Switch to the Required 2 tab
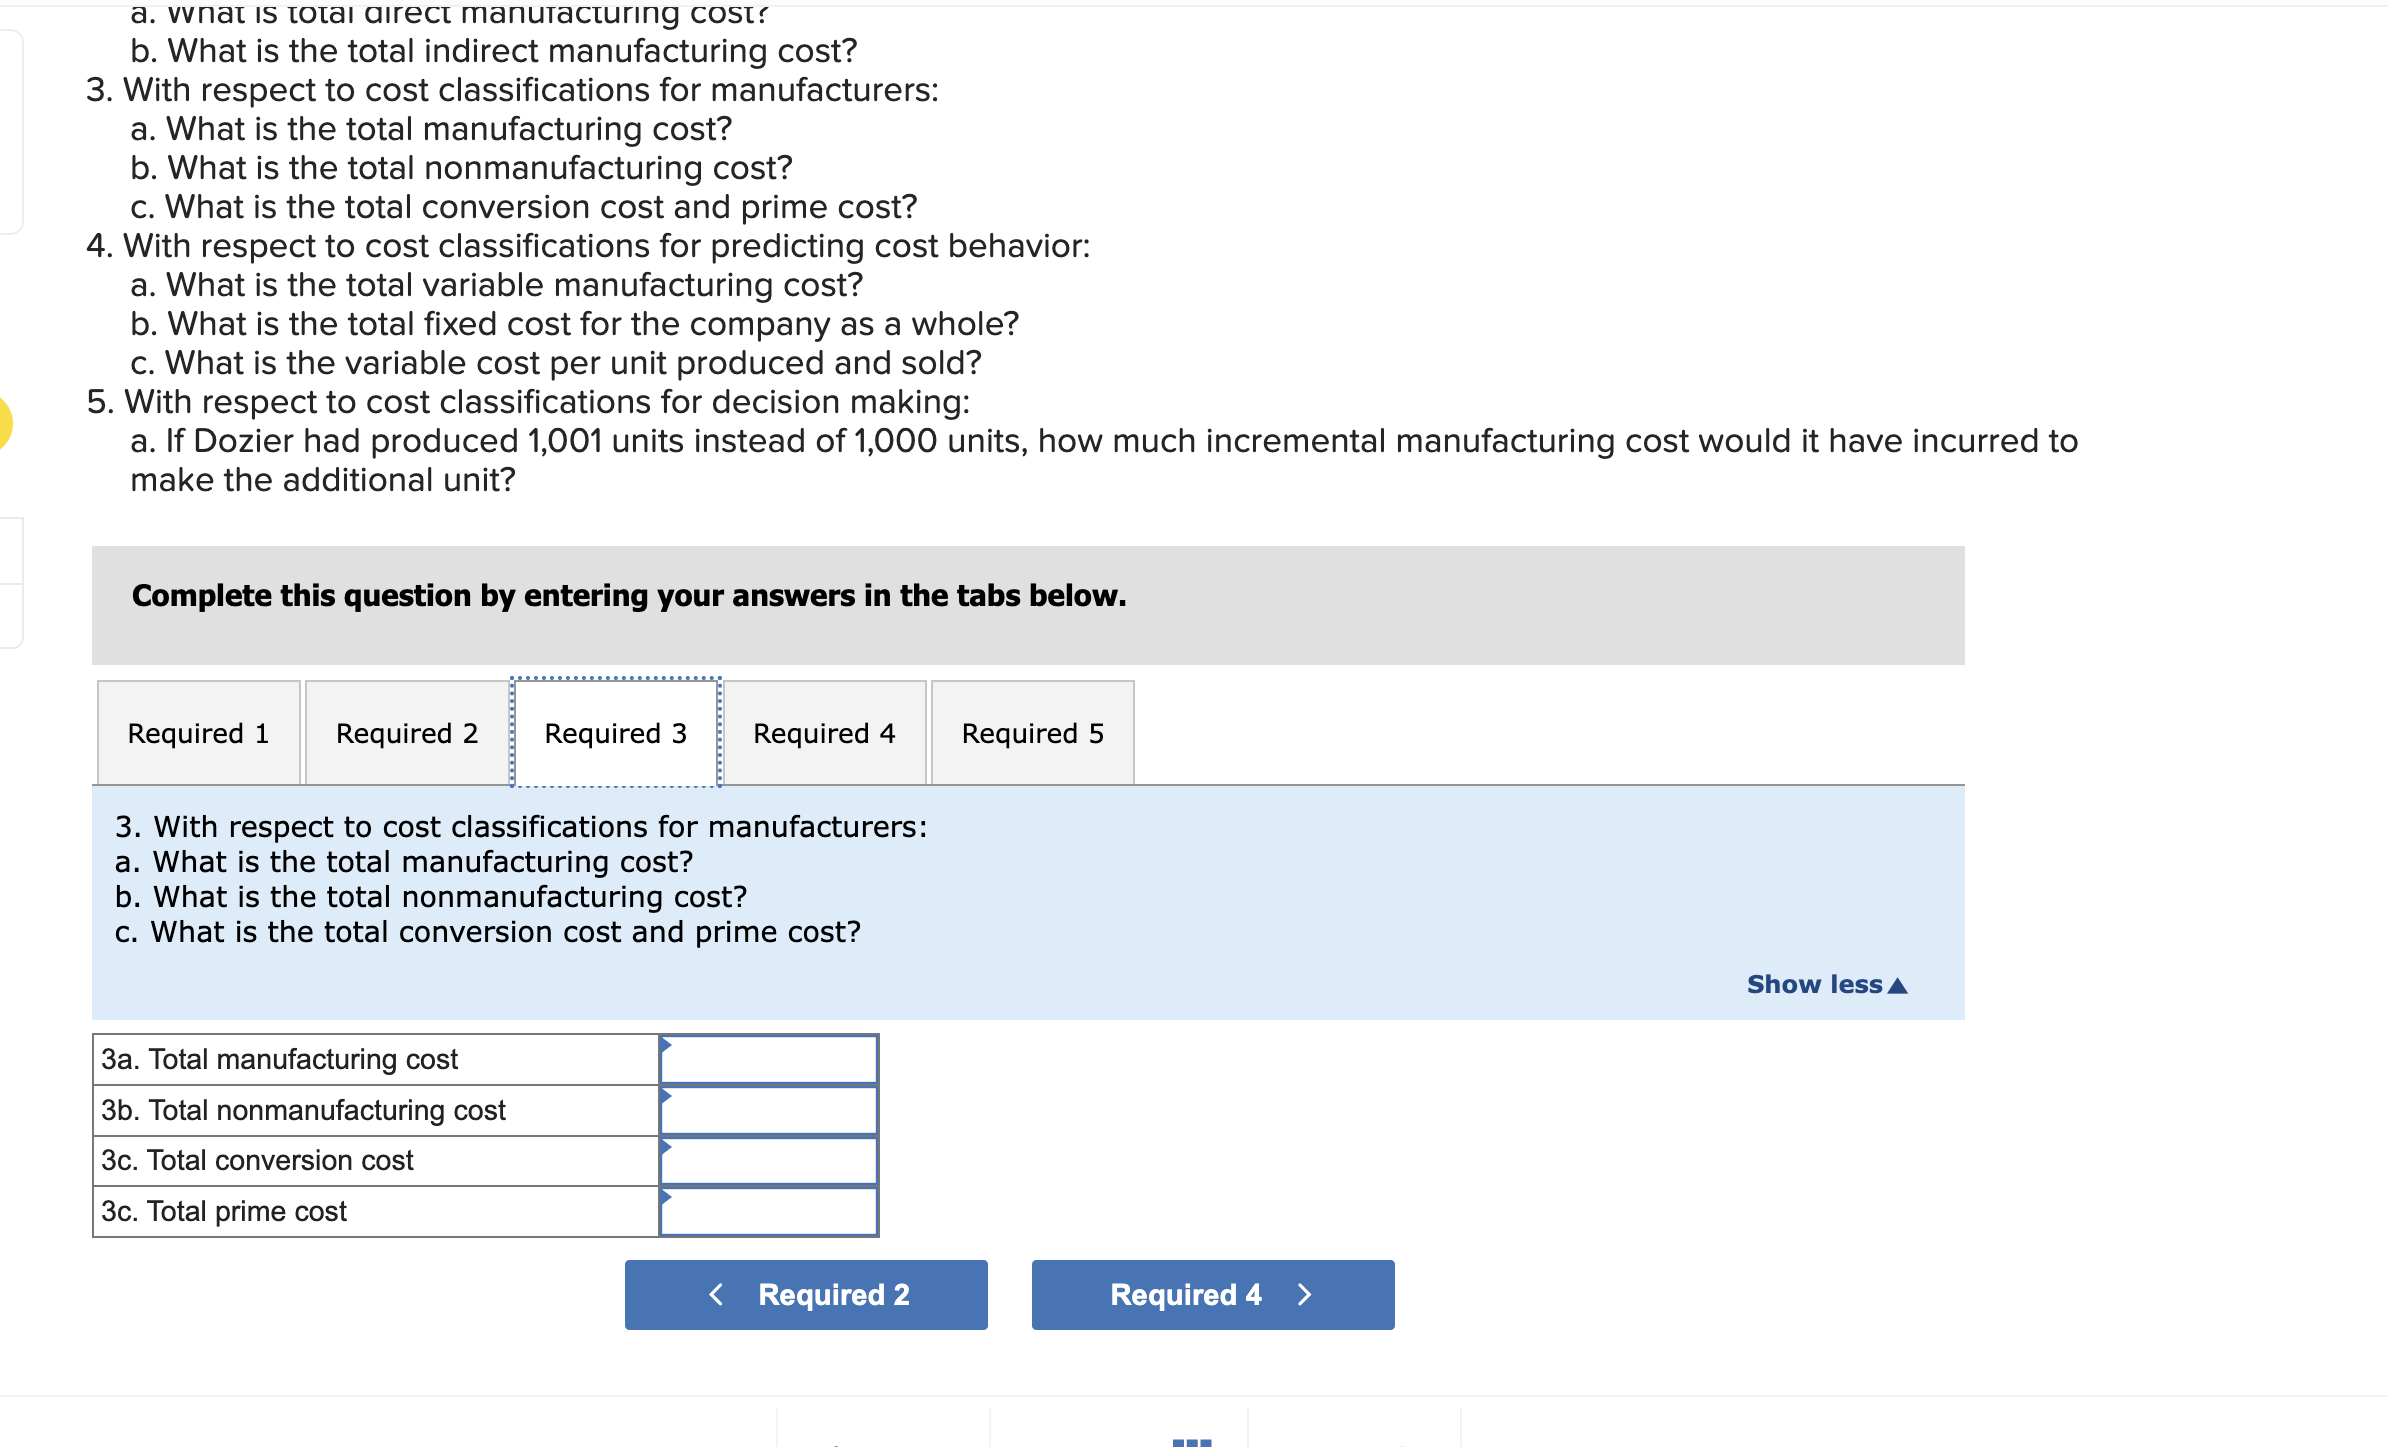This screenshot has width=2388, height=1447. point(407,733)
